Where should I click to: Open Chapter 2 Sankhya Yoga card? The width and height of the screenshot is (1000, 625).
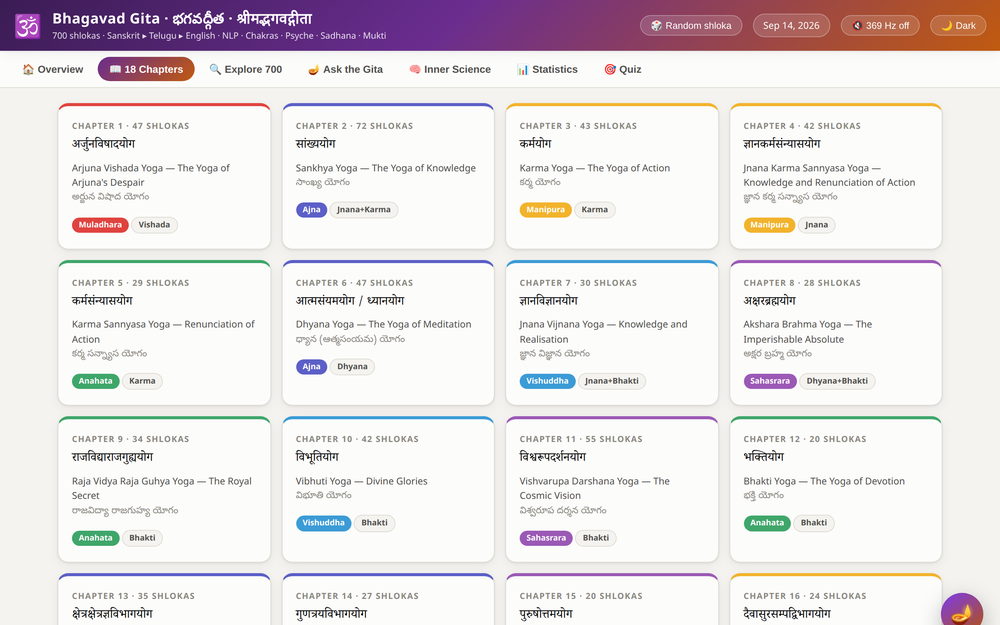388,176
